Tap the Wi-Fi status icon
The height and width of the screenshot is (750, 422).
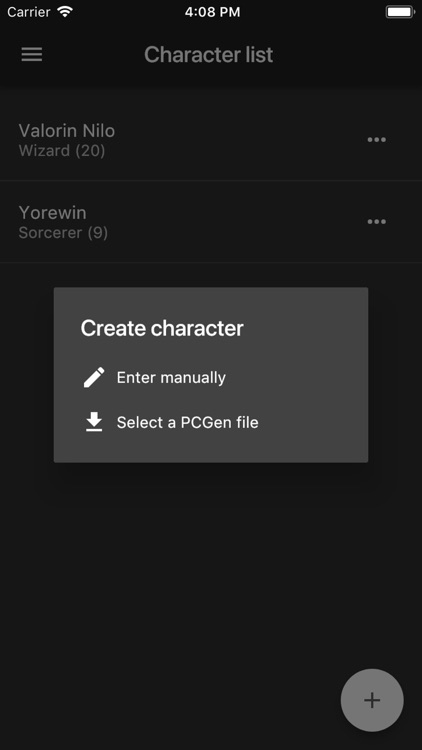click(x=64, y=11)
